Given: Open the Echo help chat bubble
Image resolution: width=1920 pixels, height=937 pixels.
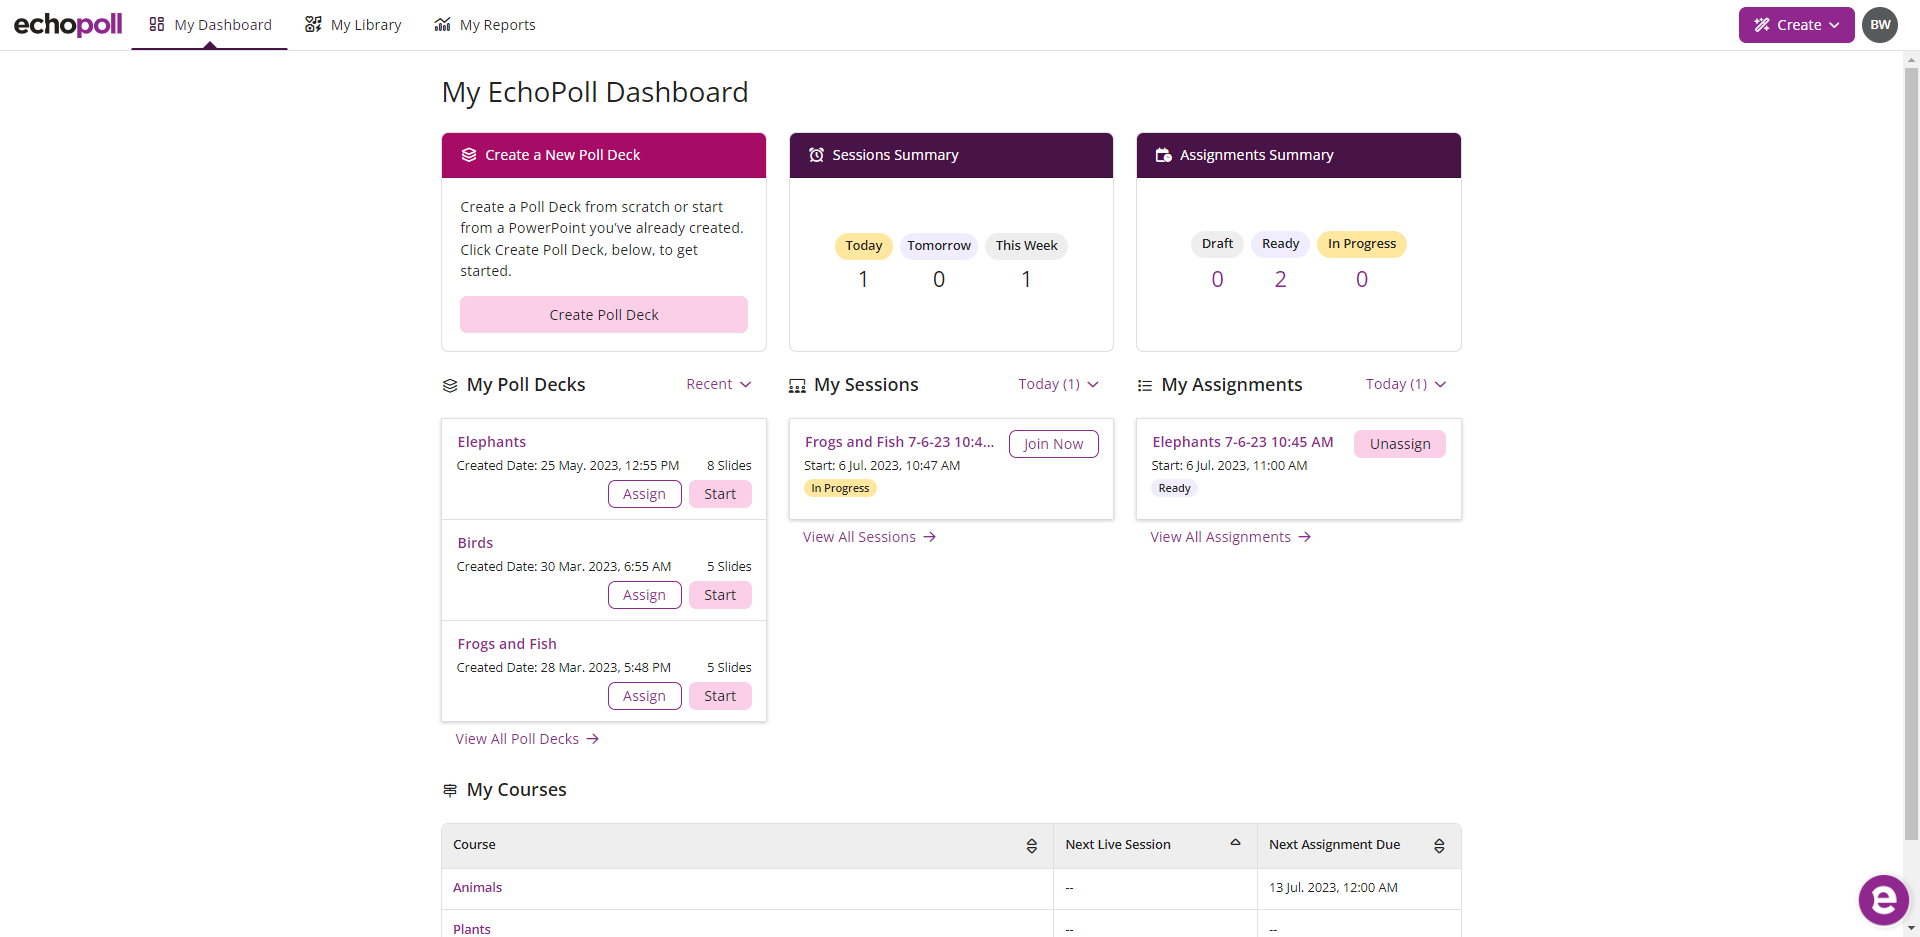Looking at the screenshot, I should pyautogui.click(x=1884, y=900).
